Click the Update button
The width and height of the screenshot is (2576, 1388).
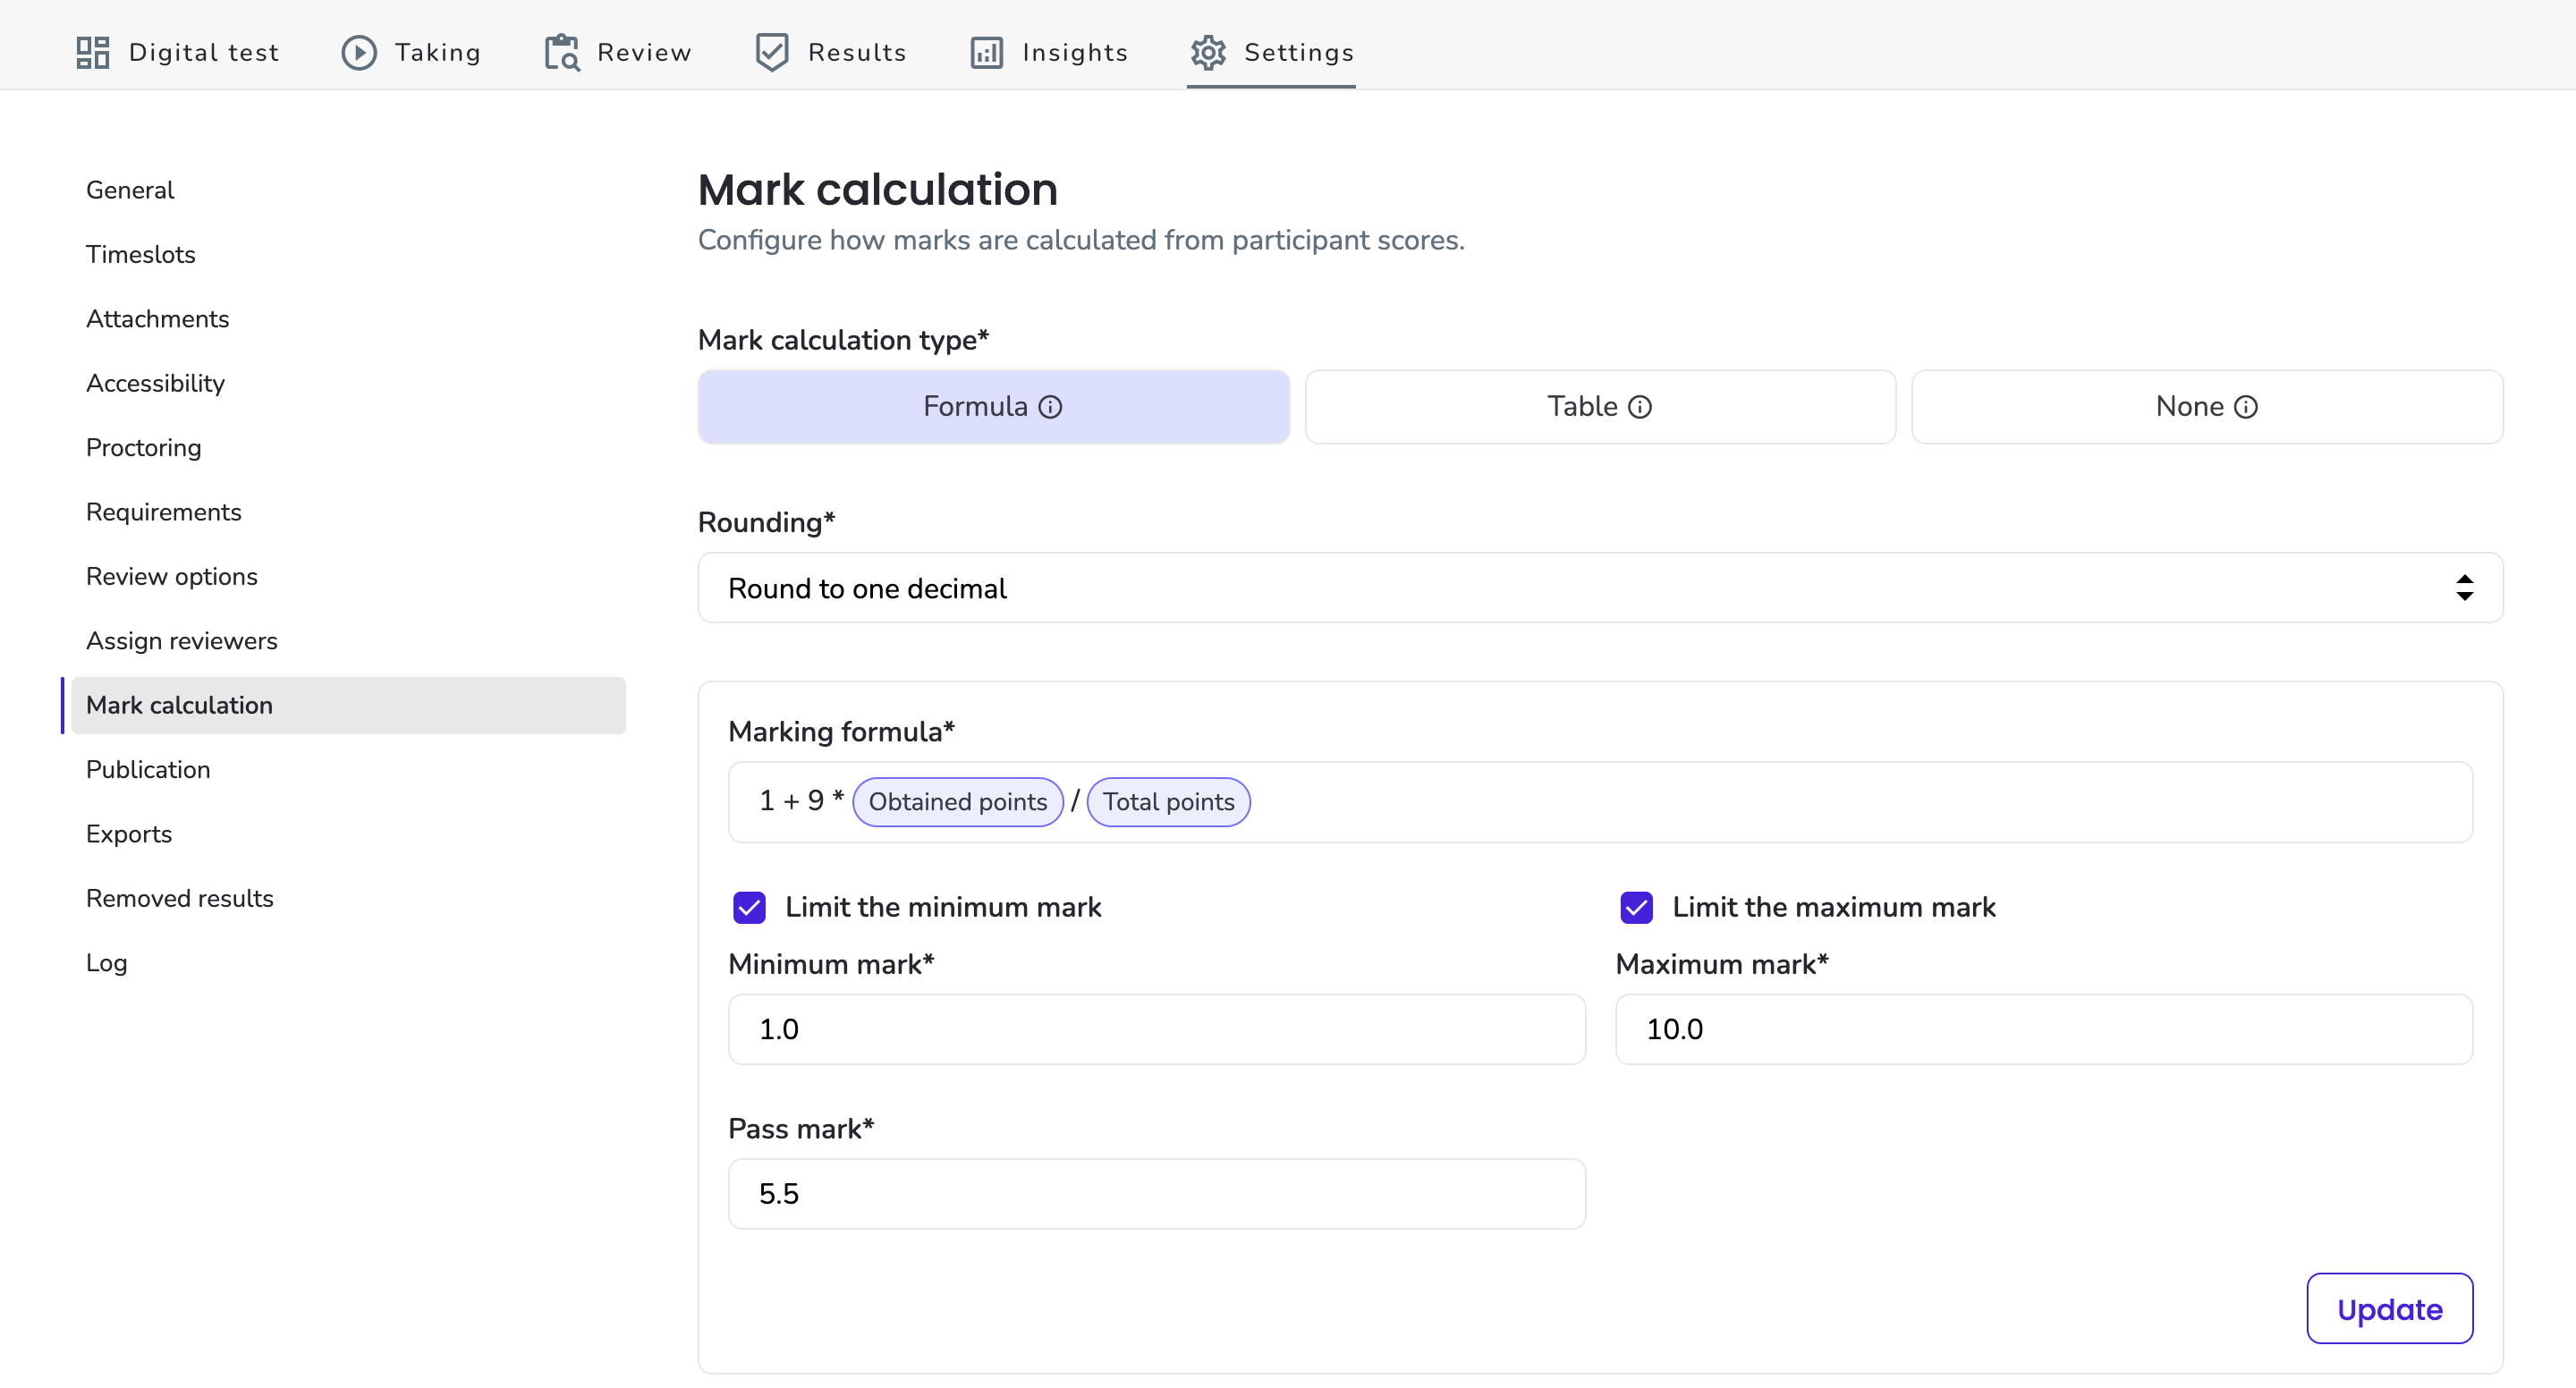[x=2389, y=1309]
